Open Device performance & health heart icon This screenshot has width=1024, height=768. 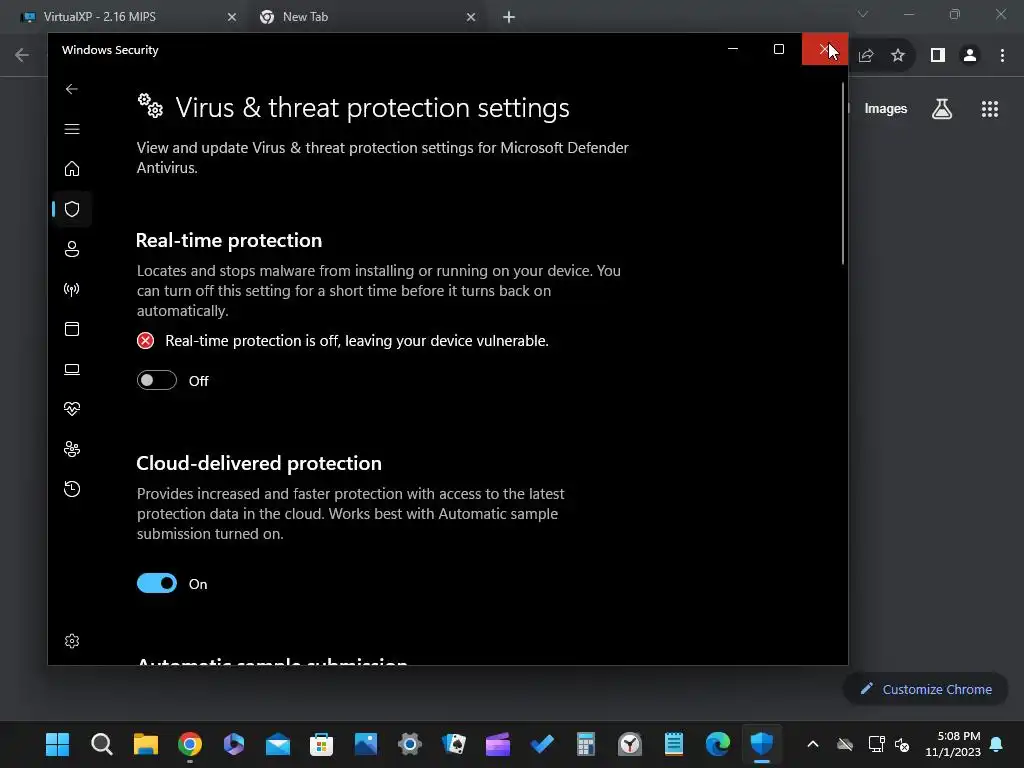(x=72, y=409)
